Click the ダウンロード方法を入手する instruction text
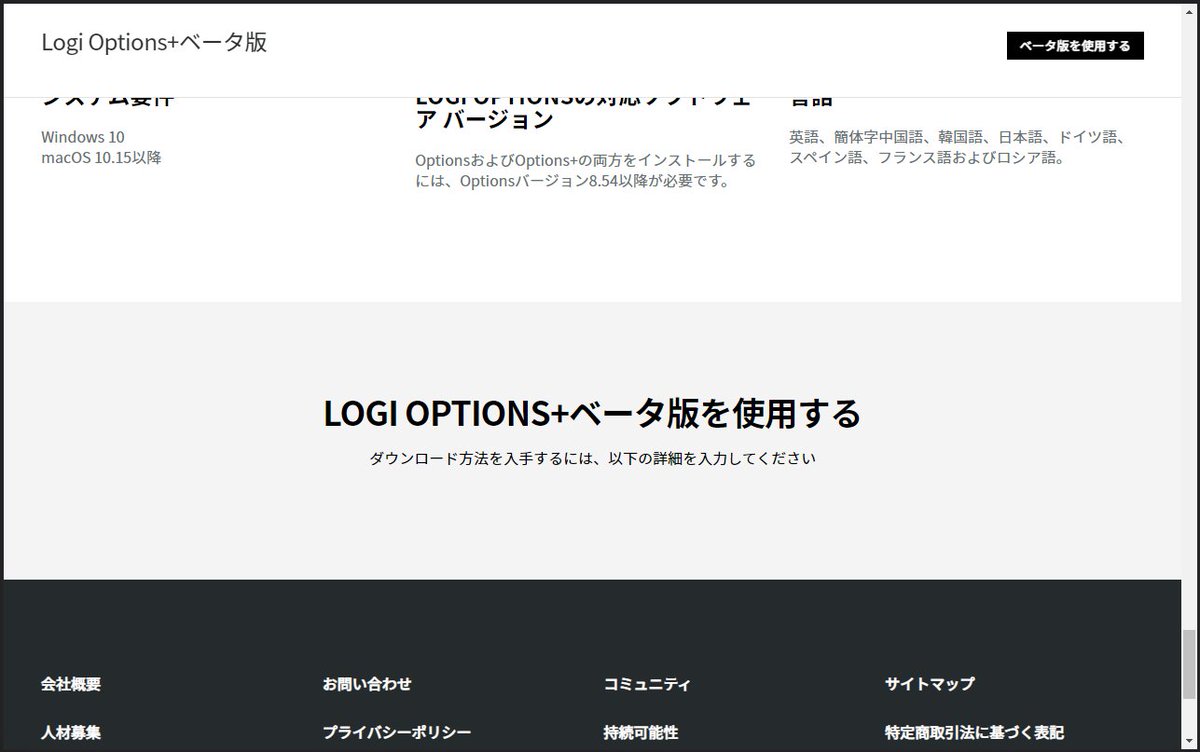 coord(592,458)
